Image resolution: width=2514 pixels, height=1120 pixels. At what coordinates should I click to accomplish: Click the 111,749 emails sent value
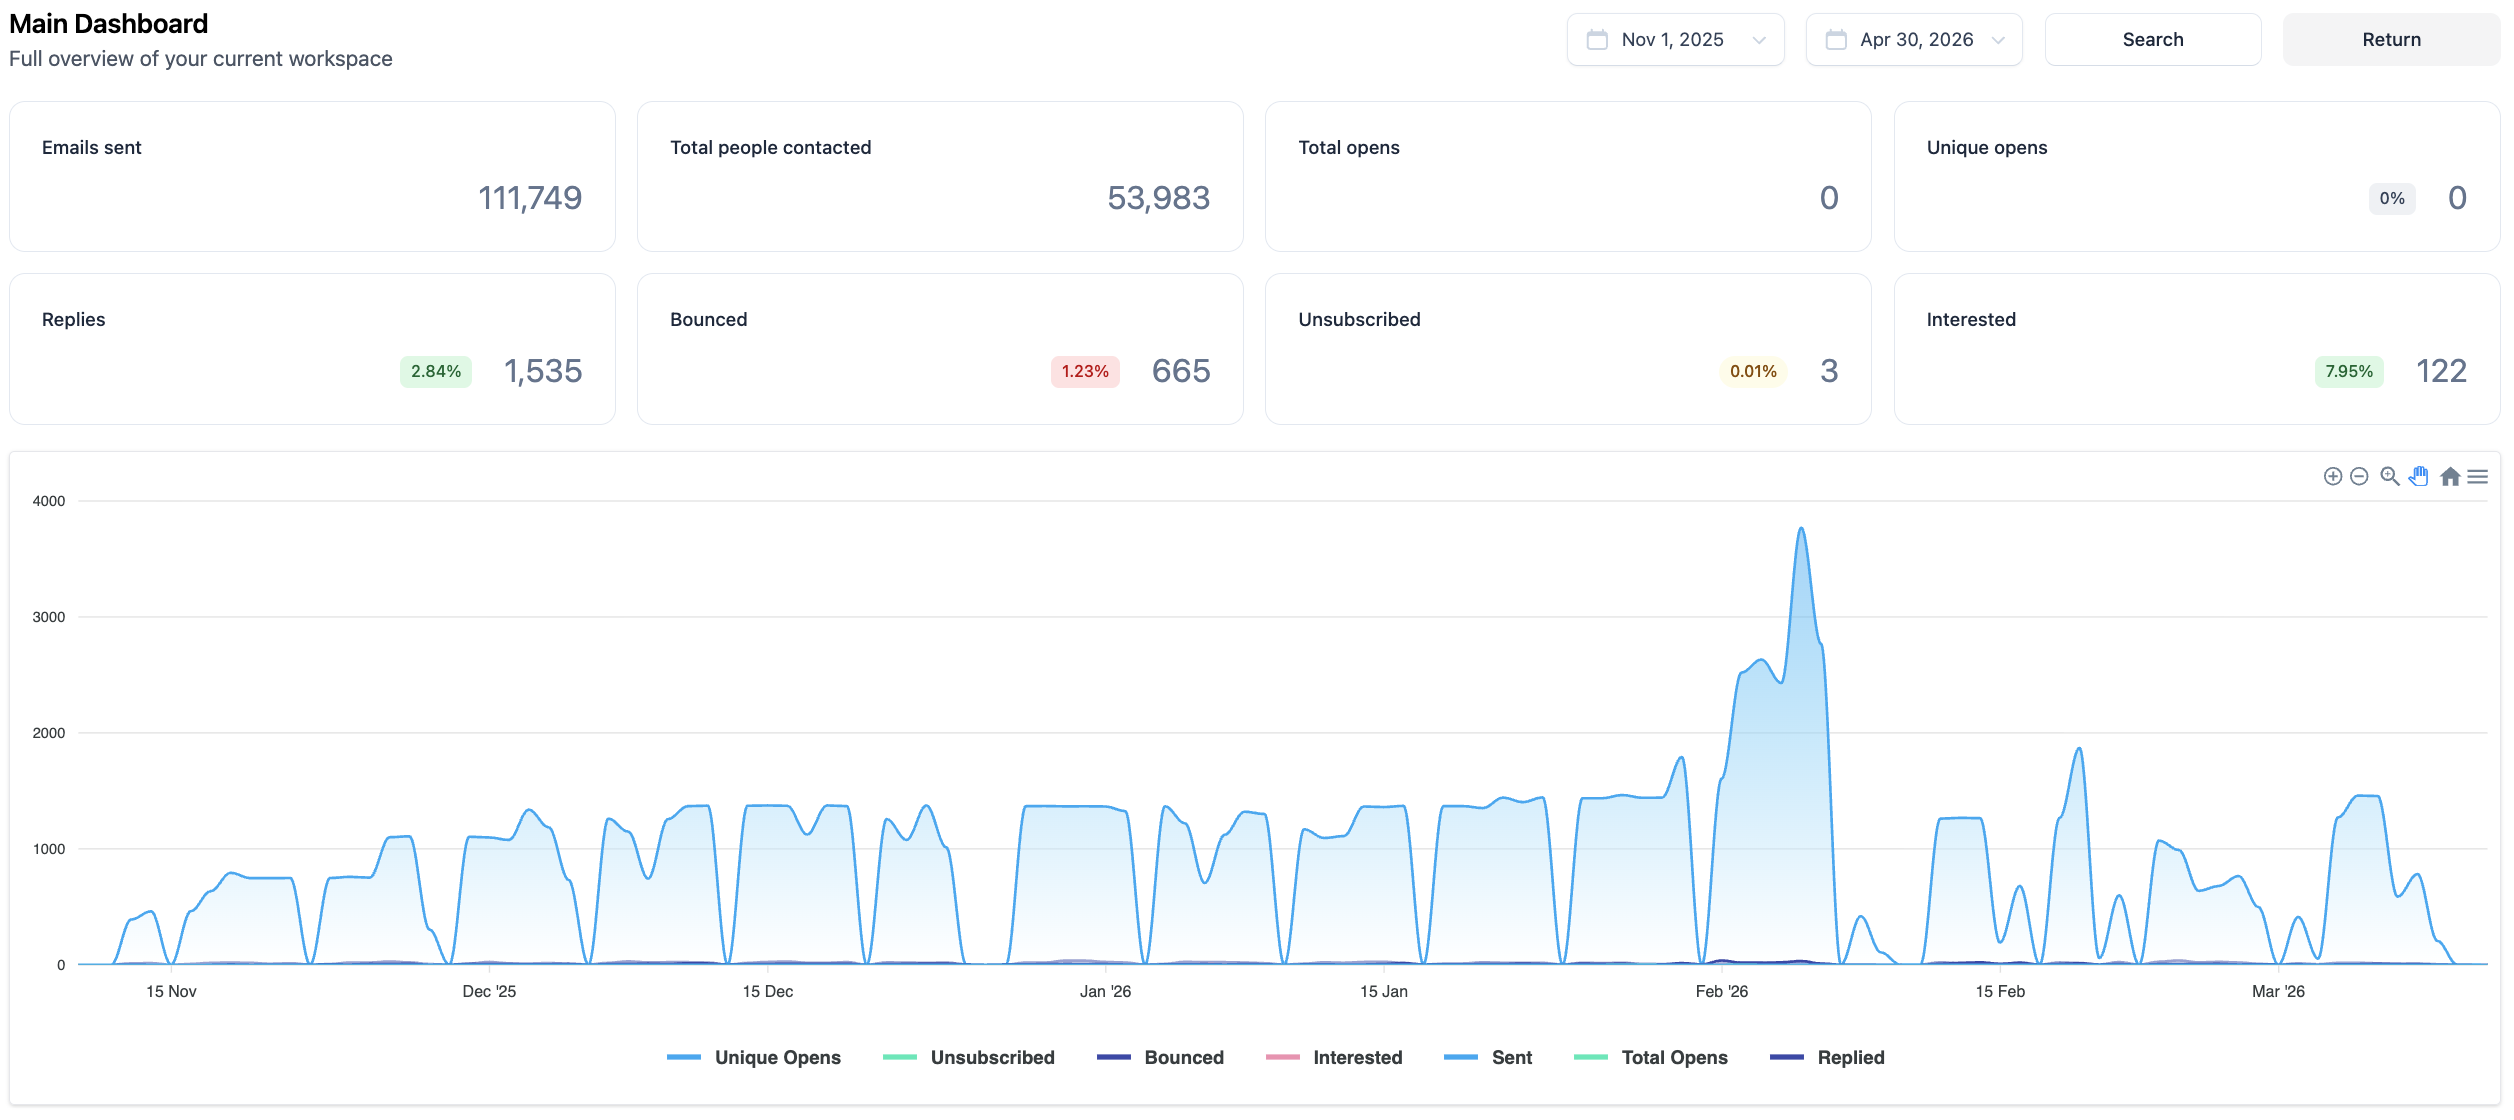[530, 198]
